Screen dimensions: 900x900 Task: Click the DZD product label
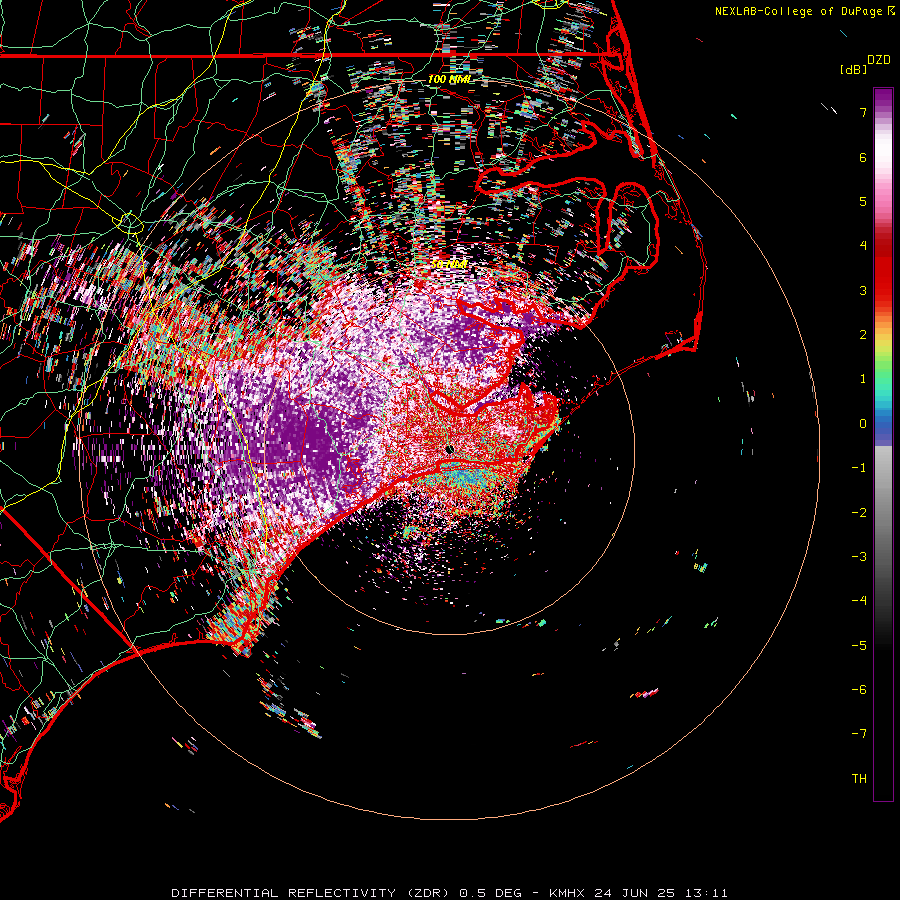click(879, 60)
